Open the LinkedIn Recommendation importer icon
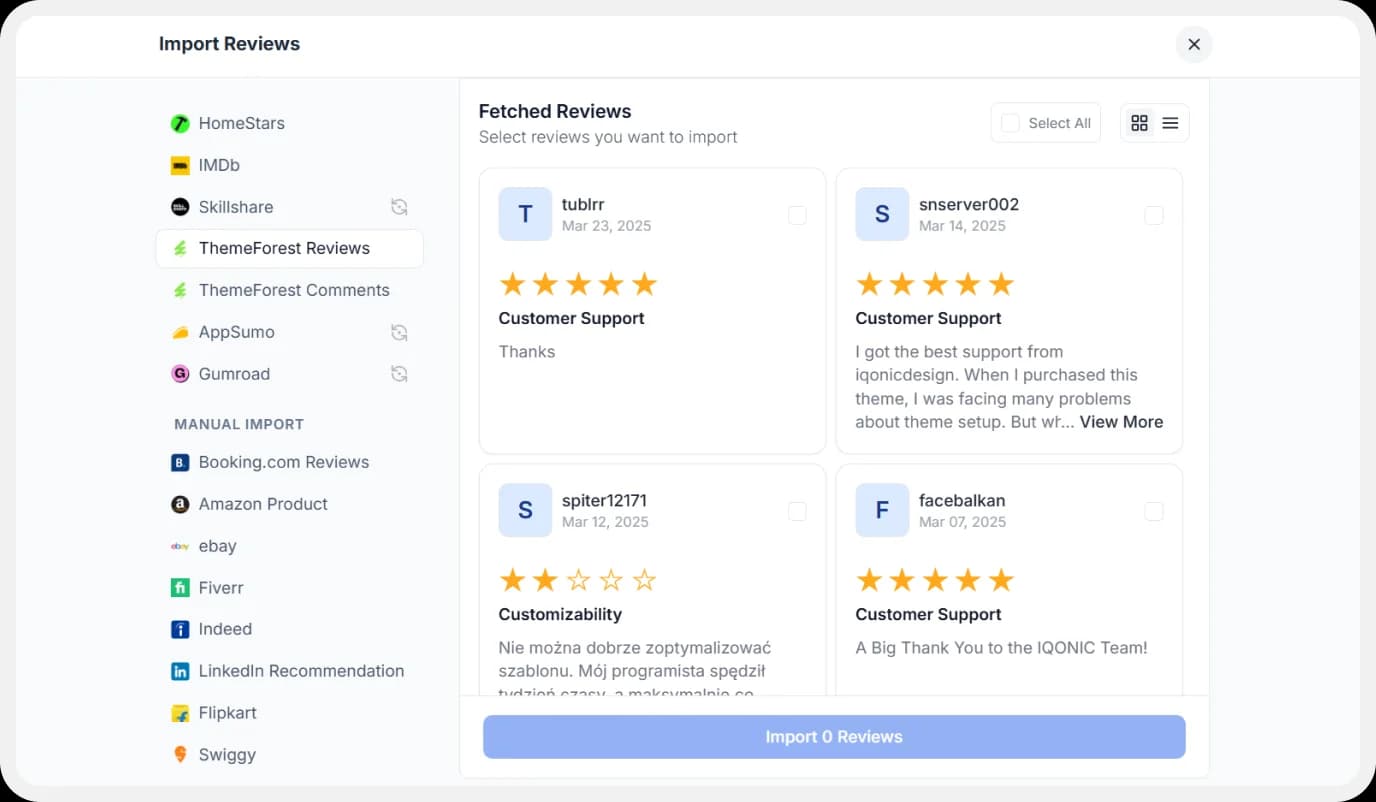1376x802 pixels. (180, 671)
